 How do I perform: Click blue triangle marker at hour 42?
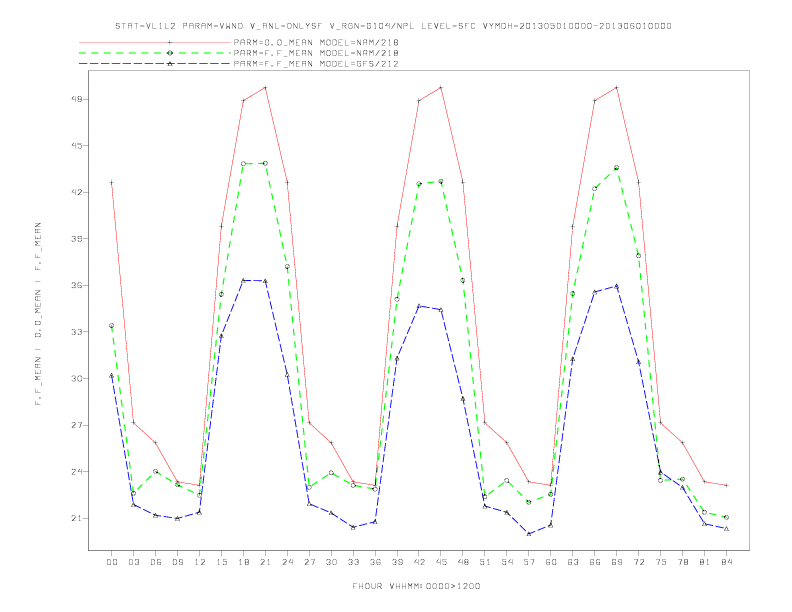(419, 306)
